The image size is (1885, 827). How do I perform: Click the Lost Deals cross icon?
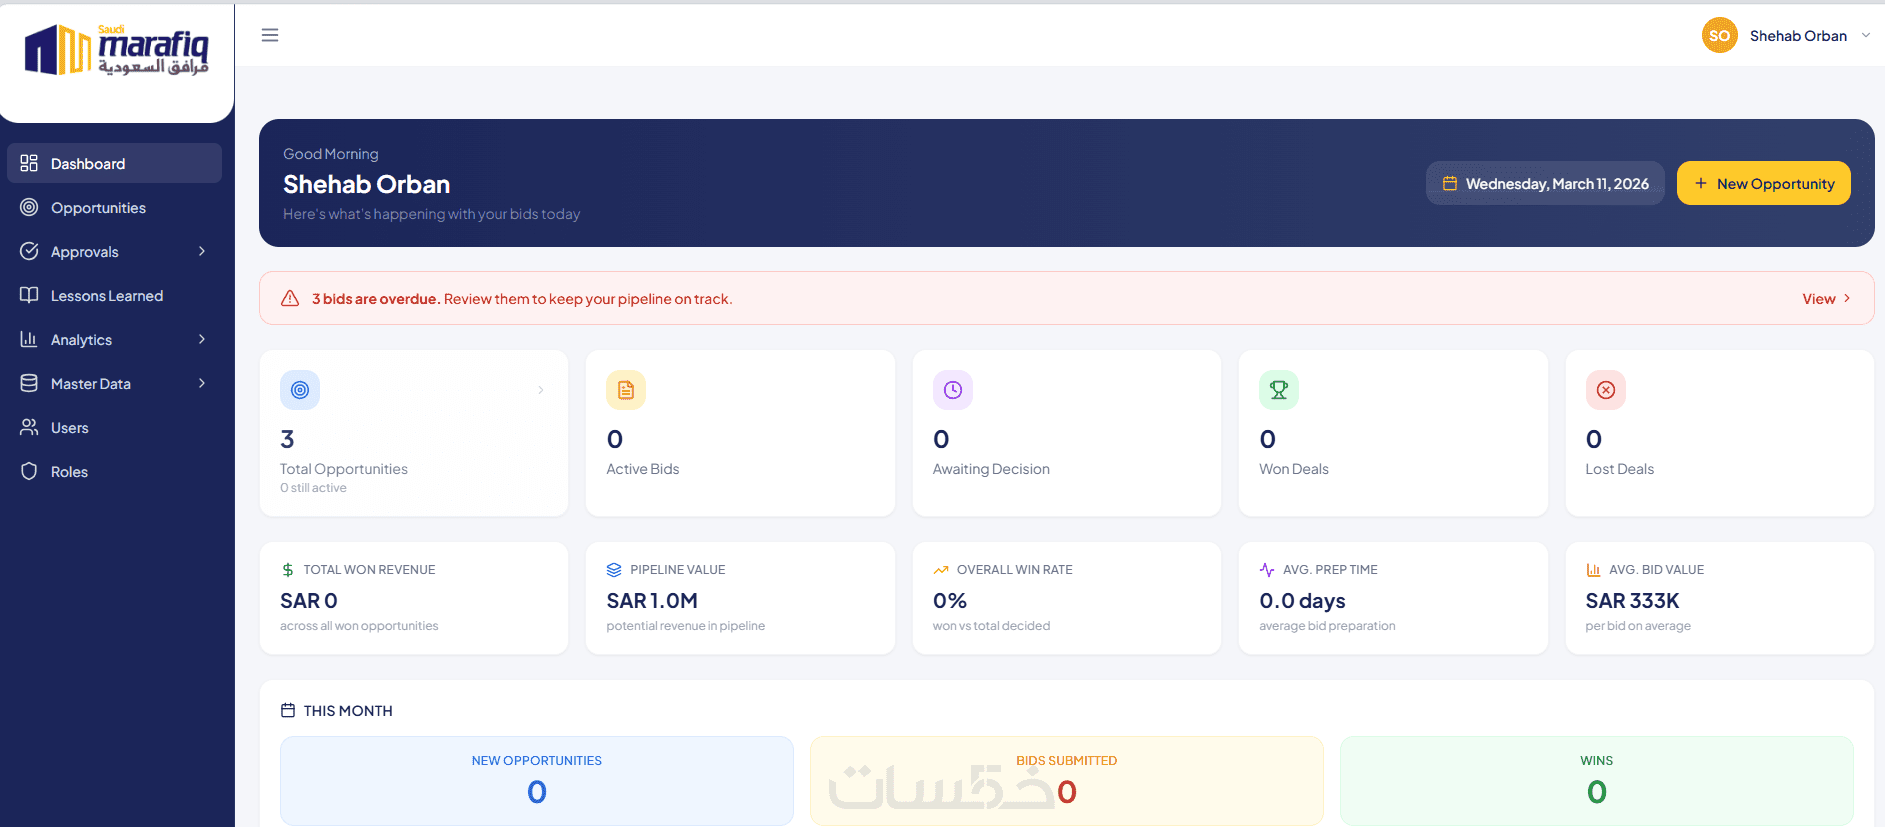1606,390
